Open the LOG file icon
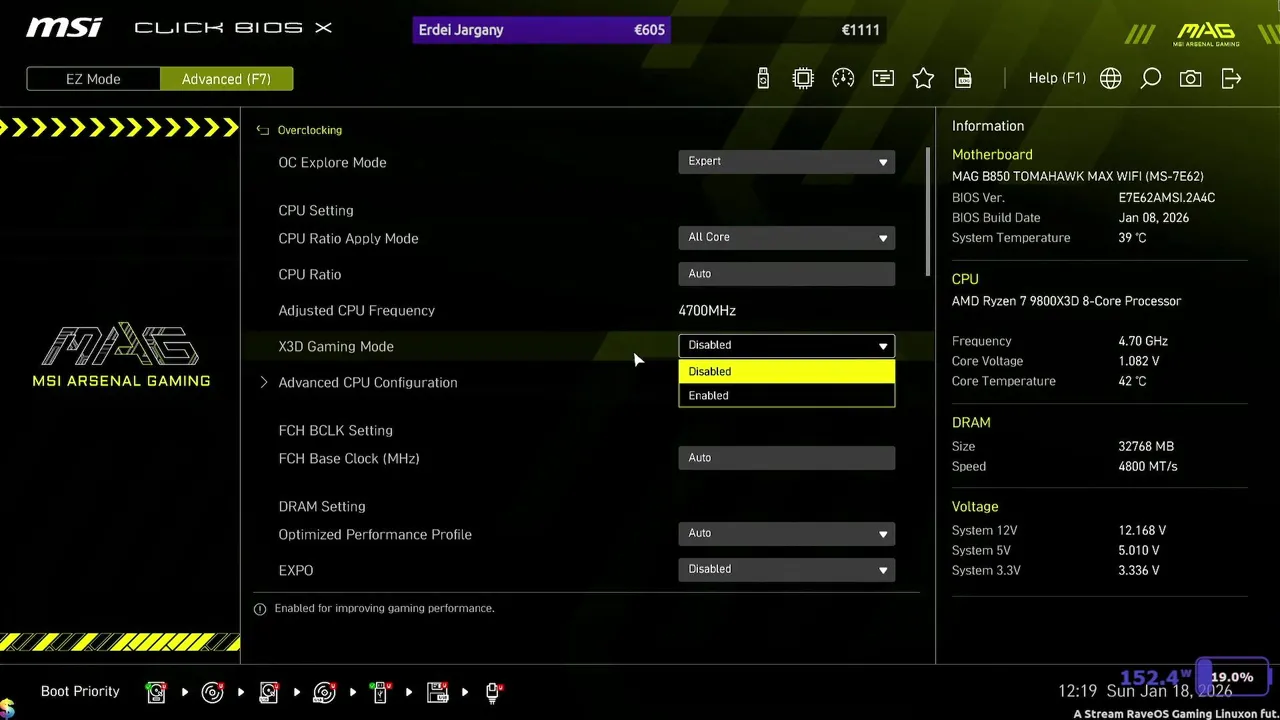The image size is (1280, 720). [x=963, y=78]
